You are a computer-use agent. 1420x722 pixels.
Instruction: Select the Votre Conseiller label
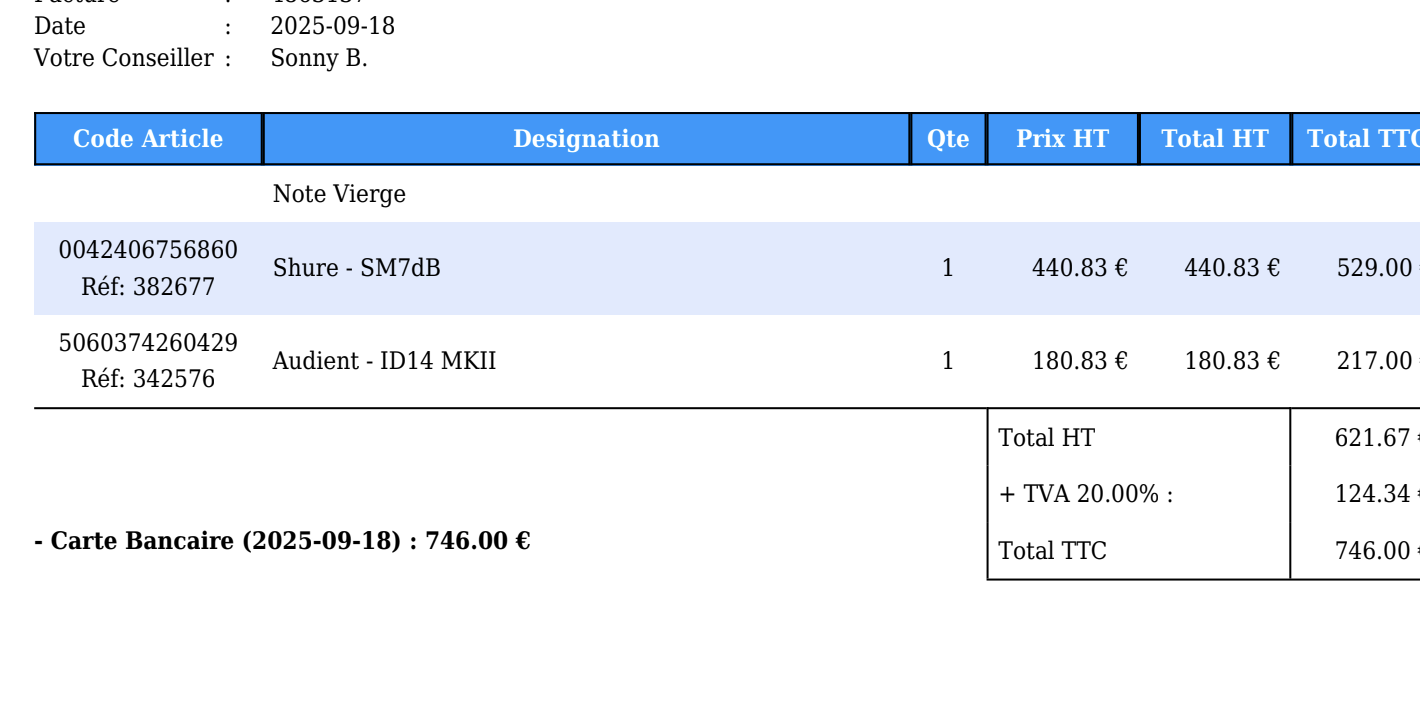tap(124, 58)
